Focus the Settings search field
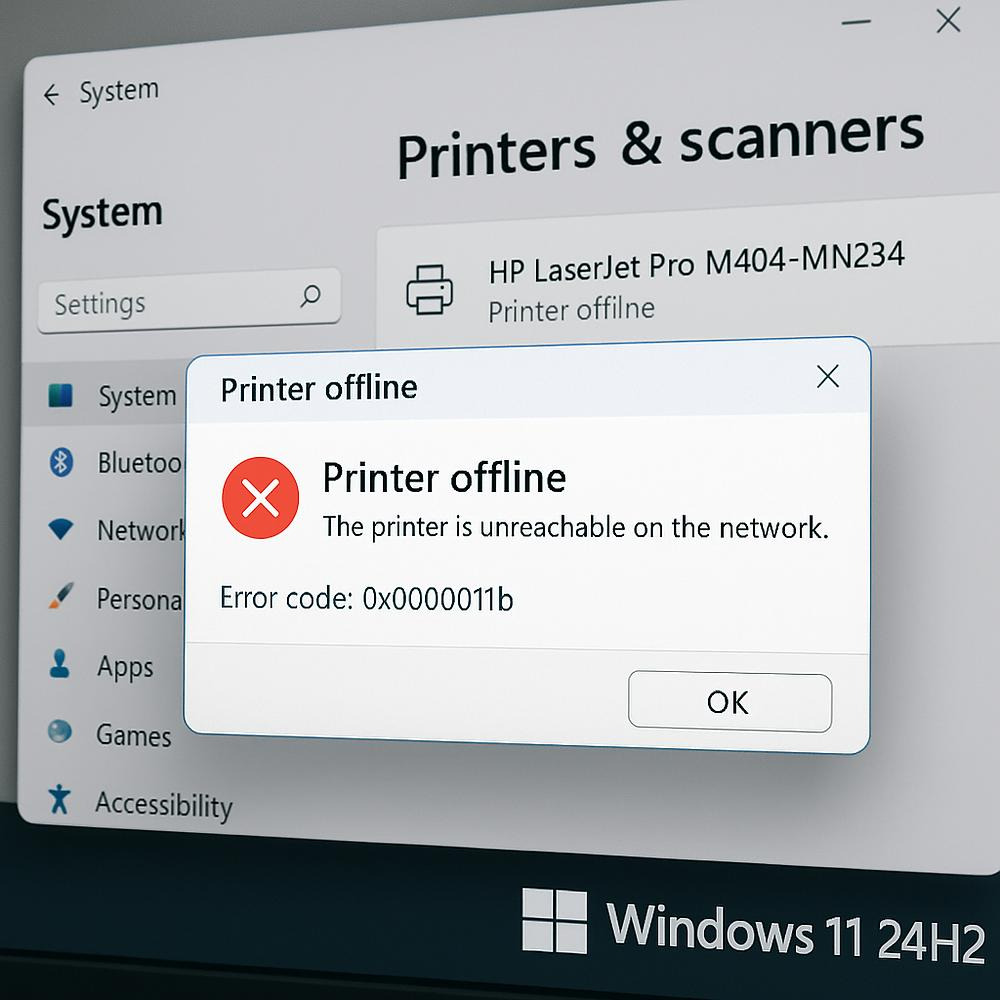This screenshot has width=1000, height=1000. coord(189,300)
